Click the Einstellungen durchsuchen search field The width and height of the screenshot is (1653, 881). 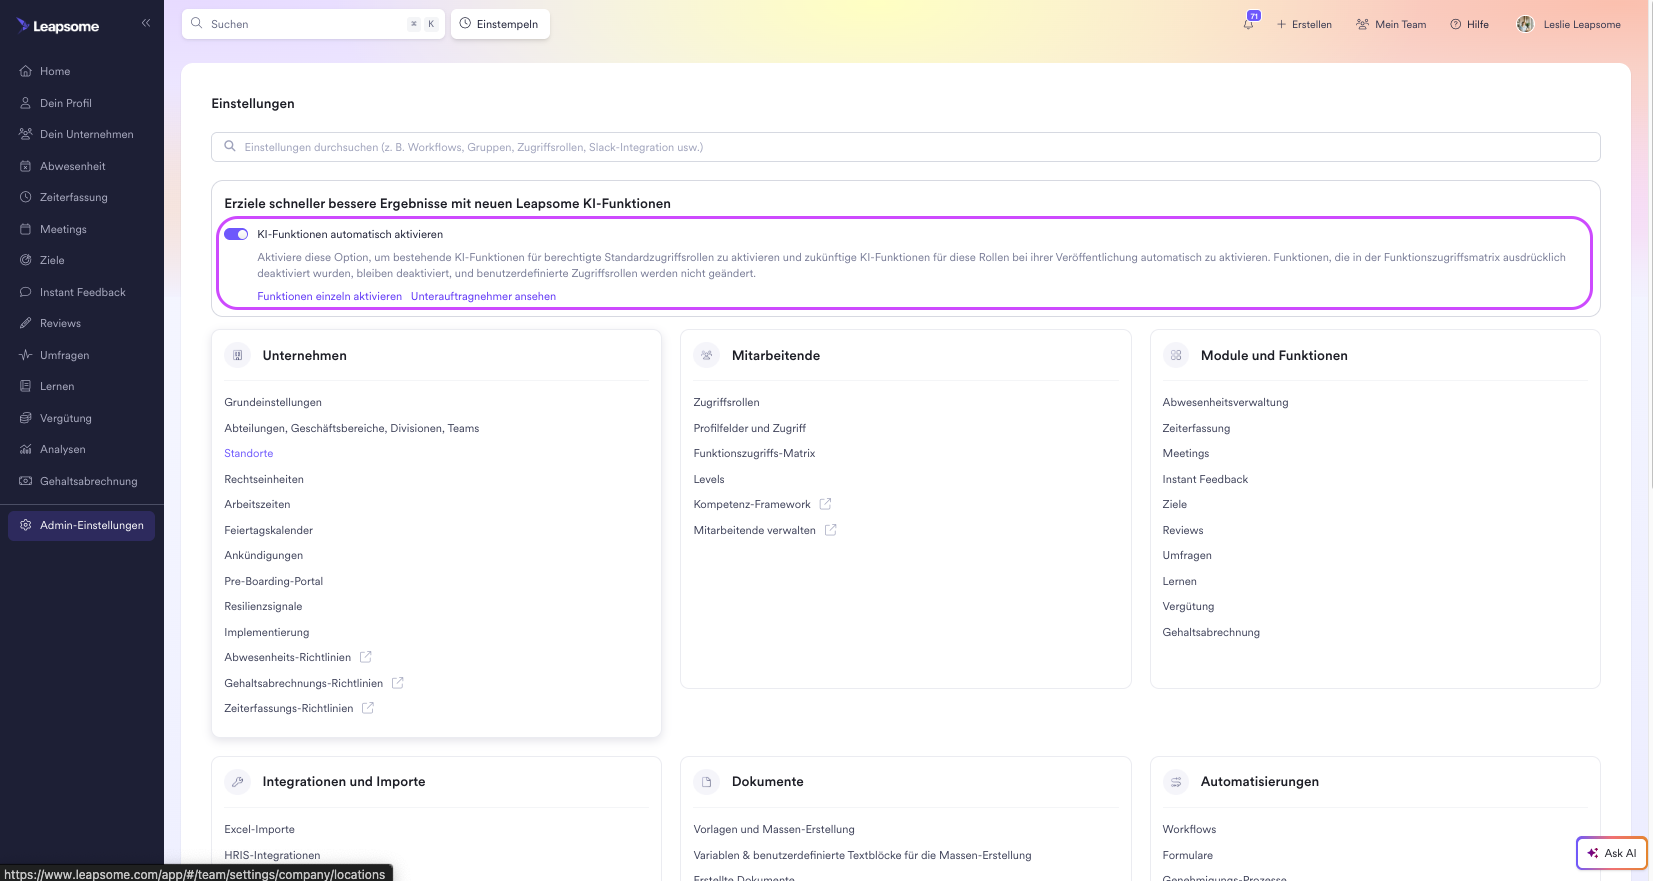coord(905,147)
